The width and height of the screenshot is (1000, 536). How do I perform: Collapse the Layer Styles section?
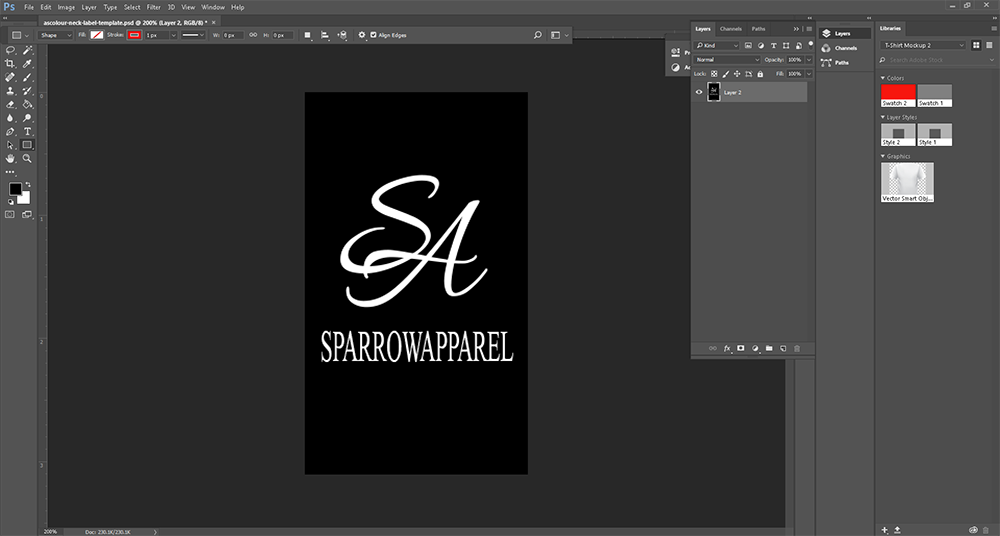[883, 117]
